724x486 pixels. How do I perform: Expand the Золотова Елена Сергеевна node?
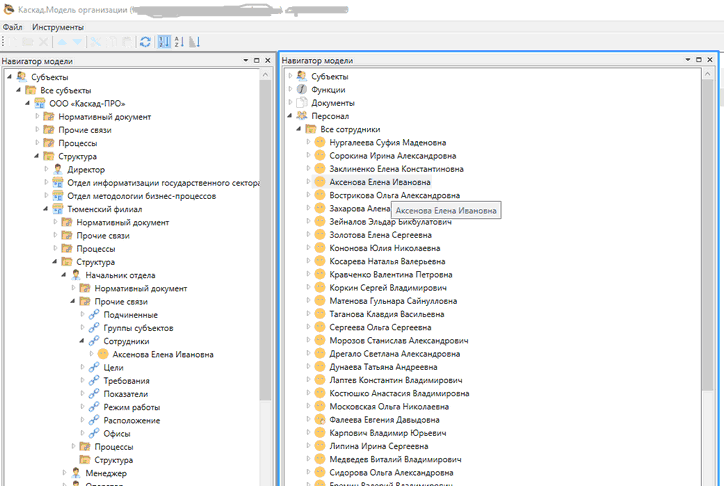pyautogui.click(x=308, y=234)
